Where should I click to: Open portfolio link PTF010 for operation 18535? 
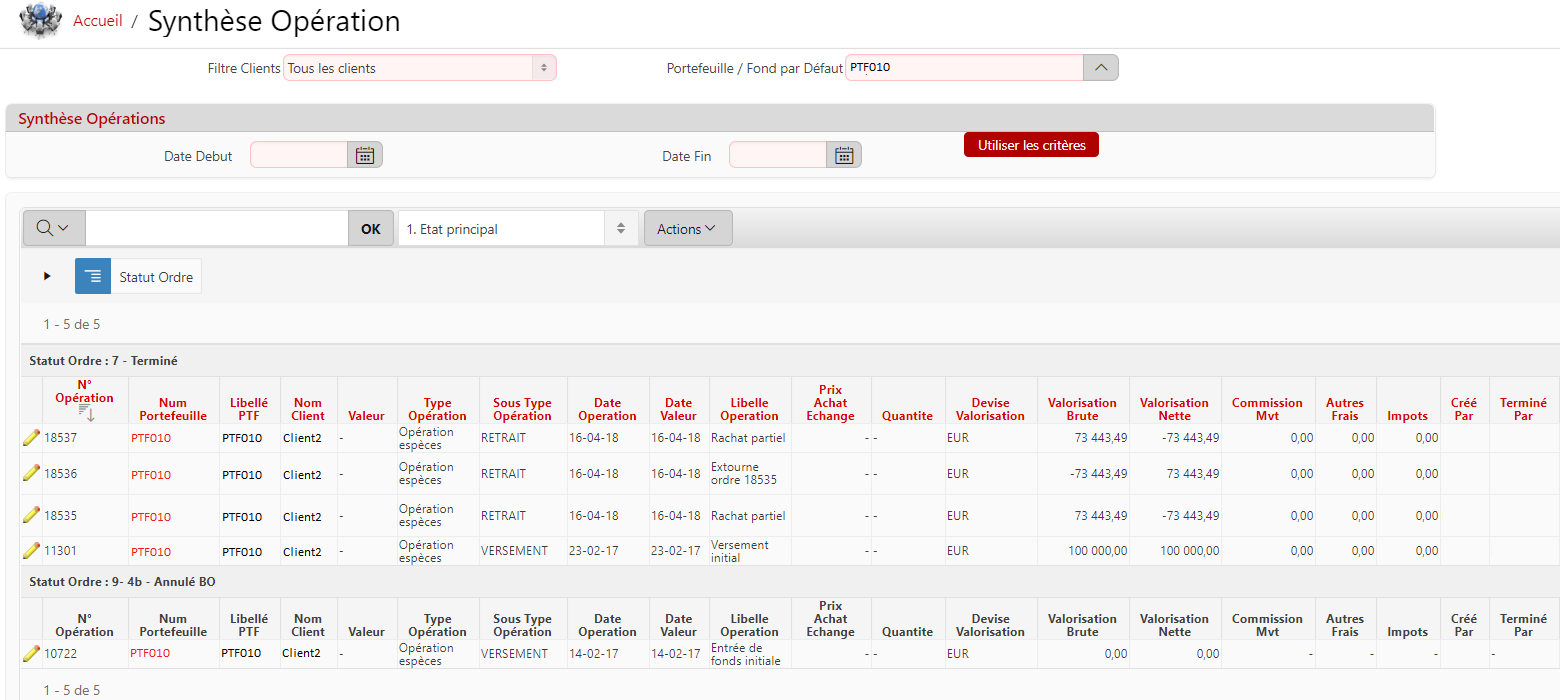[x=151, y=517]
